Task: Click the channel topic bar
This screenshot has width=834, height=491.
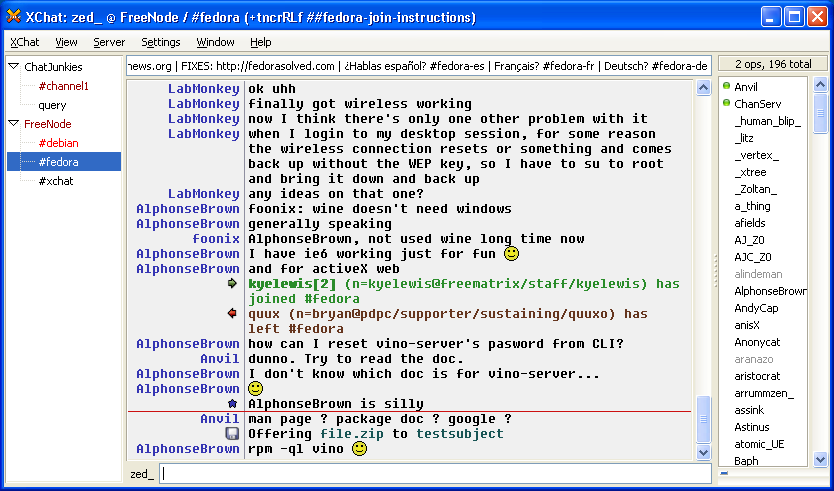Action: pyautogui.click(x=419, y=66)
